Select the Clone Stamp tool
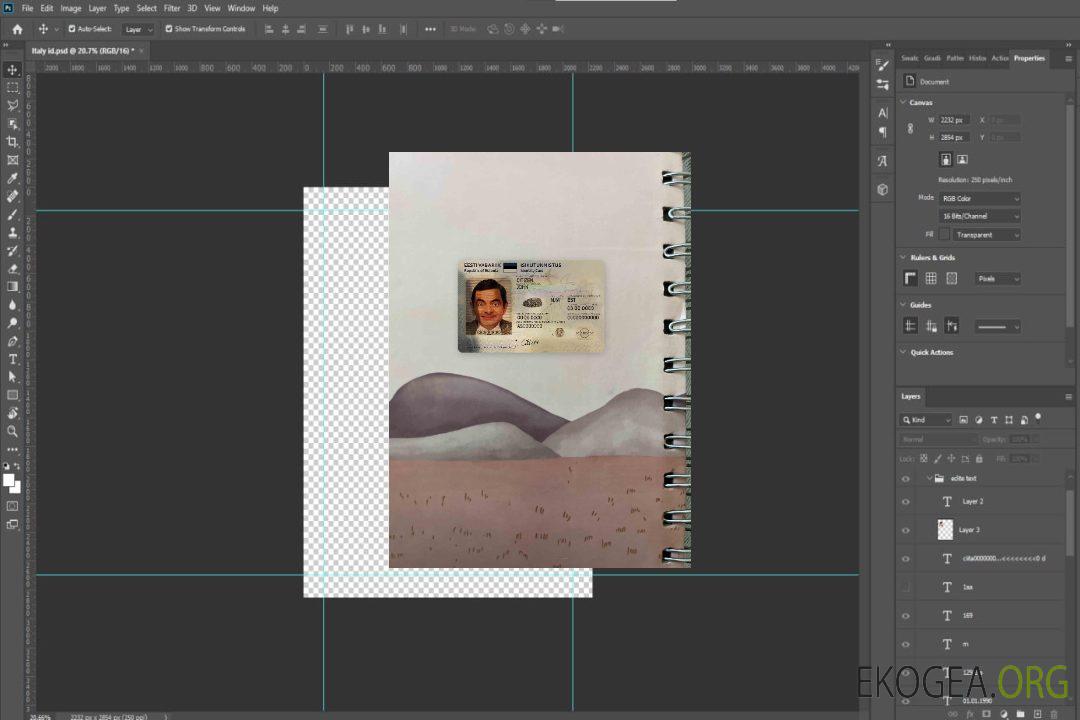The height and width of the screenshot is (720, 1080). pyautogui.click(x=12, y=233)
